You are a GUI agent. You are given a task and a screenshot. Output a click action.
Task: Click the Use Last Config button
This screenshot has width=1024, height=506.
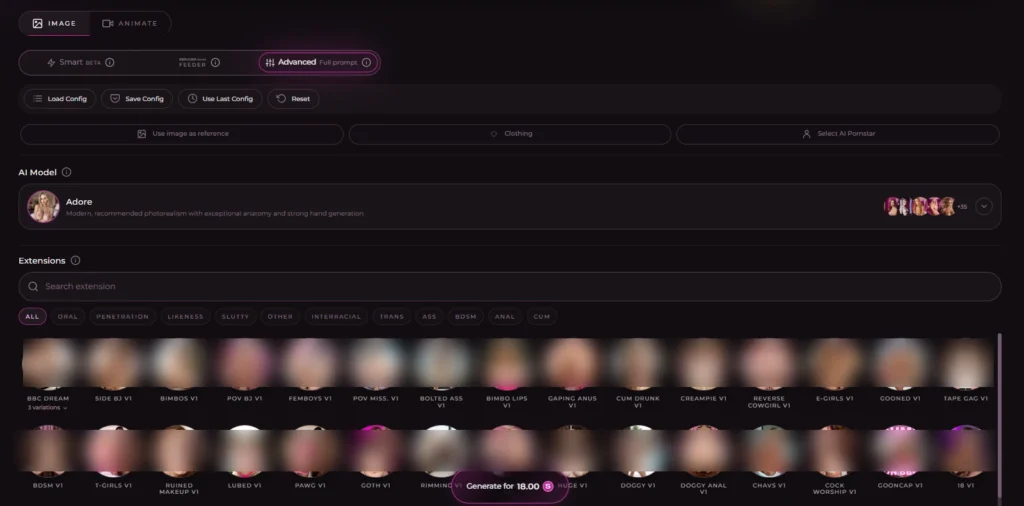[x=220, y=99]
